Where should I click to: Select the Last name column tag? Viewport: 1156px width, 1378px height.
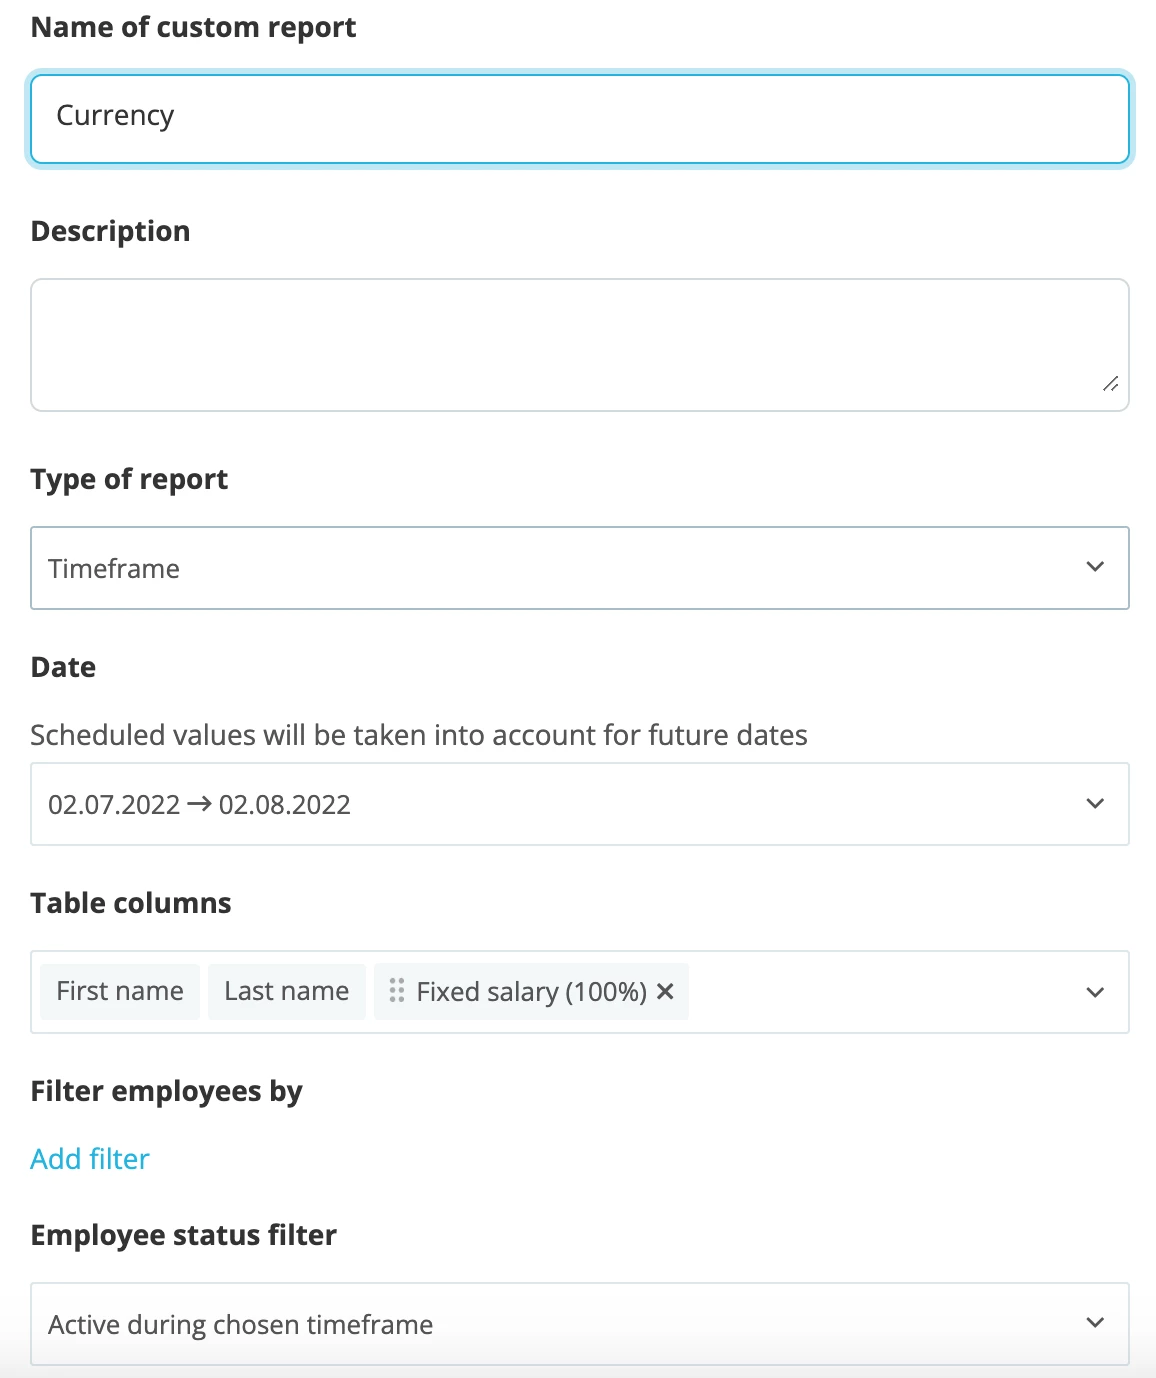pyautogui.click(x=287, y=991)
